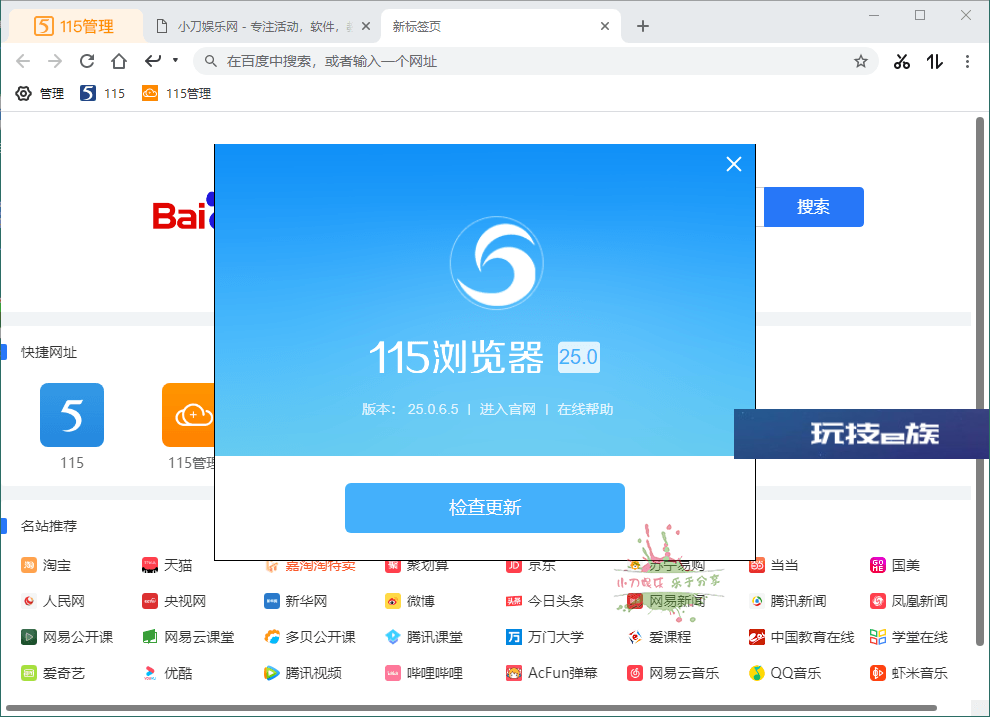Close the 小刀娱乐网 tab

366,27
